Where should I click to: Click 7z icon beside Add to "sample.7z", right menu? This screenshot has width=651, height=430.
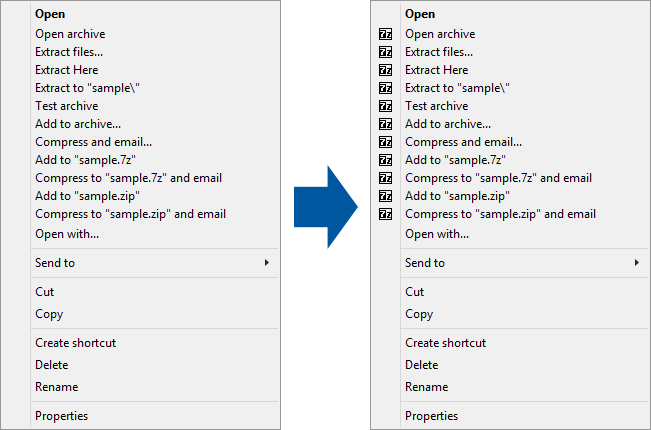(385, 160)
